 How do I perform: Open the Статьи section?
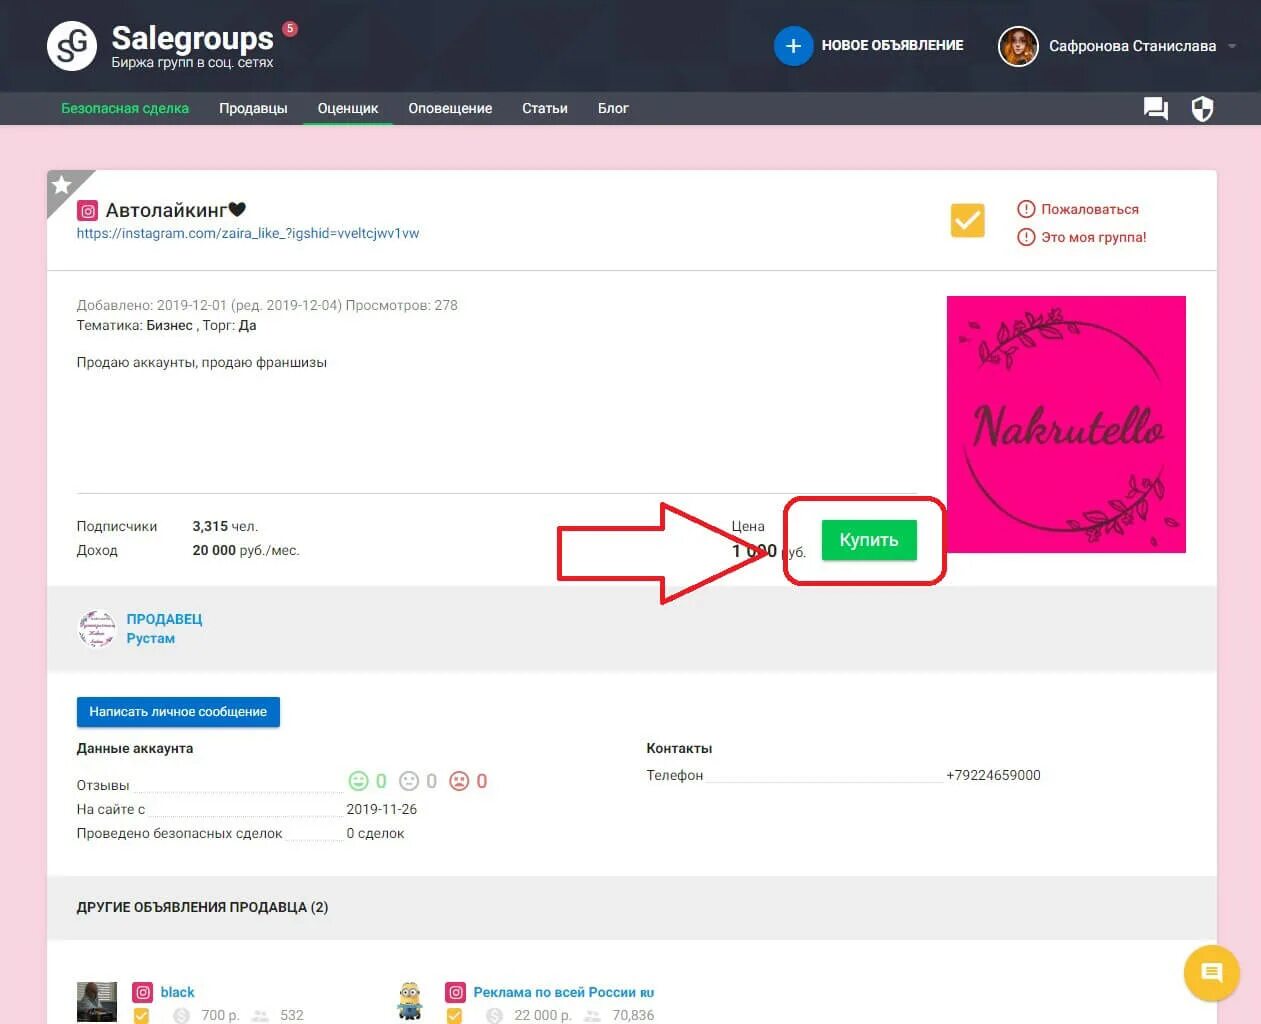coord(545,108)
